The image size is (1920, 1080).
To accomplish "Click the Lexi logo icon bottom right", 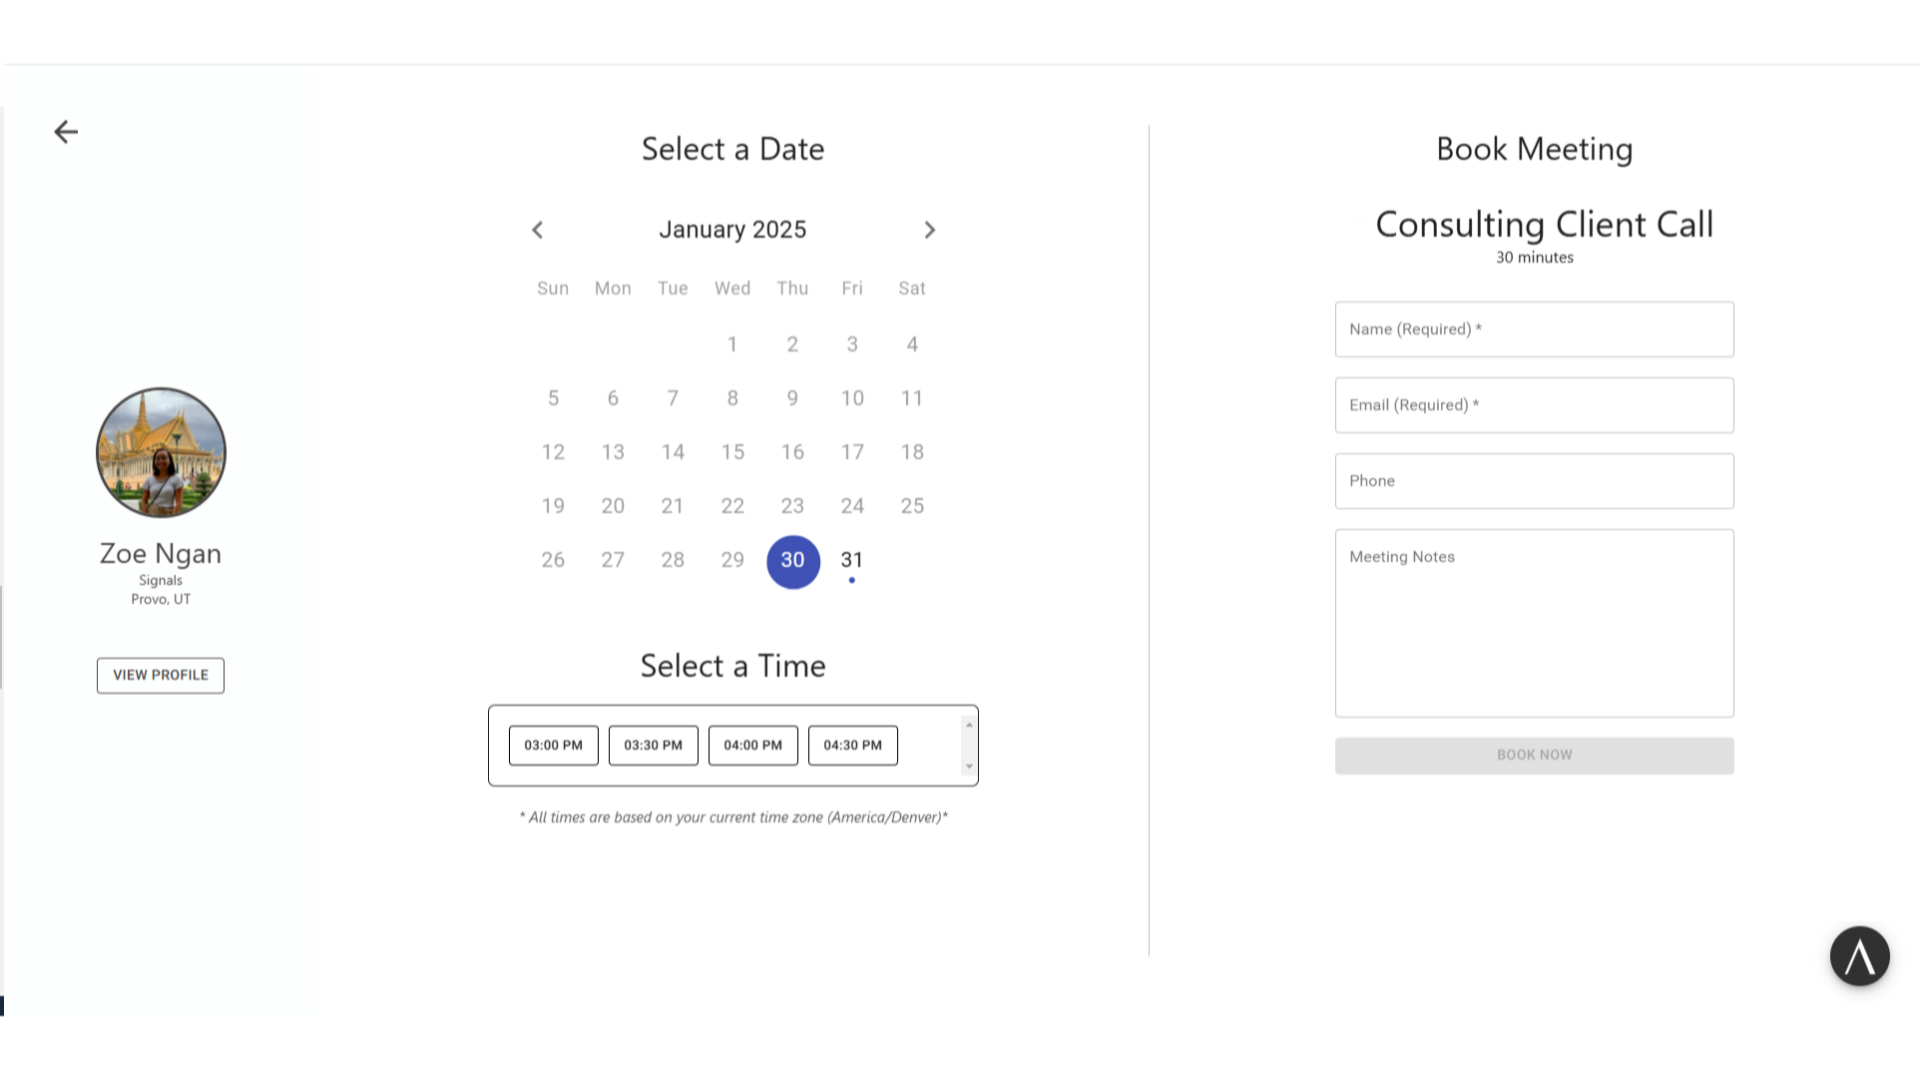I will [1861, 957].
